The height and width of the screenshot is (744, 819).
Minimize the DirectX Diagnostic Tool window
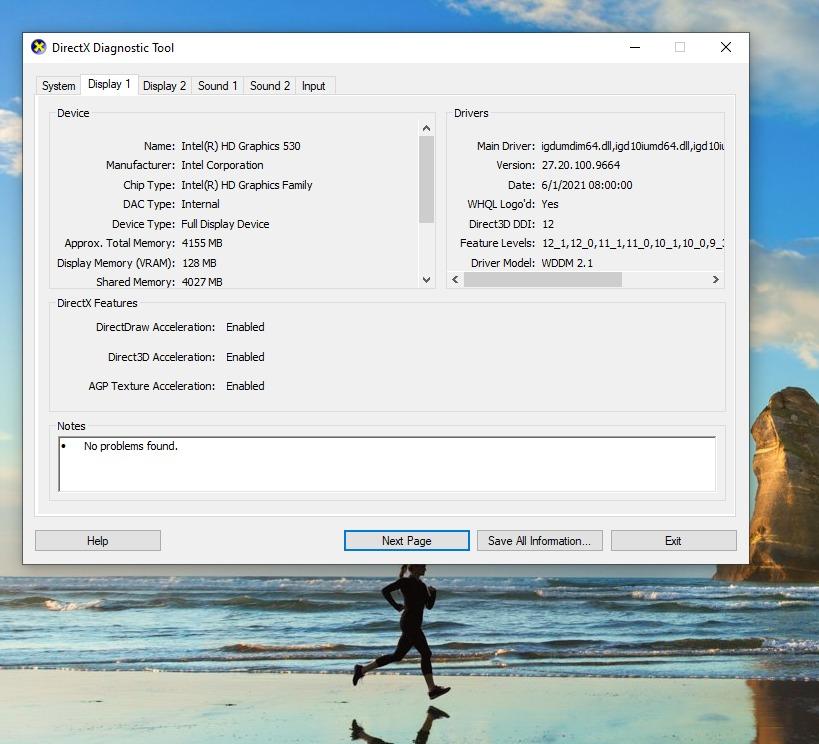pos(634,46)
